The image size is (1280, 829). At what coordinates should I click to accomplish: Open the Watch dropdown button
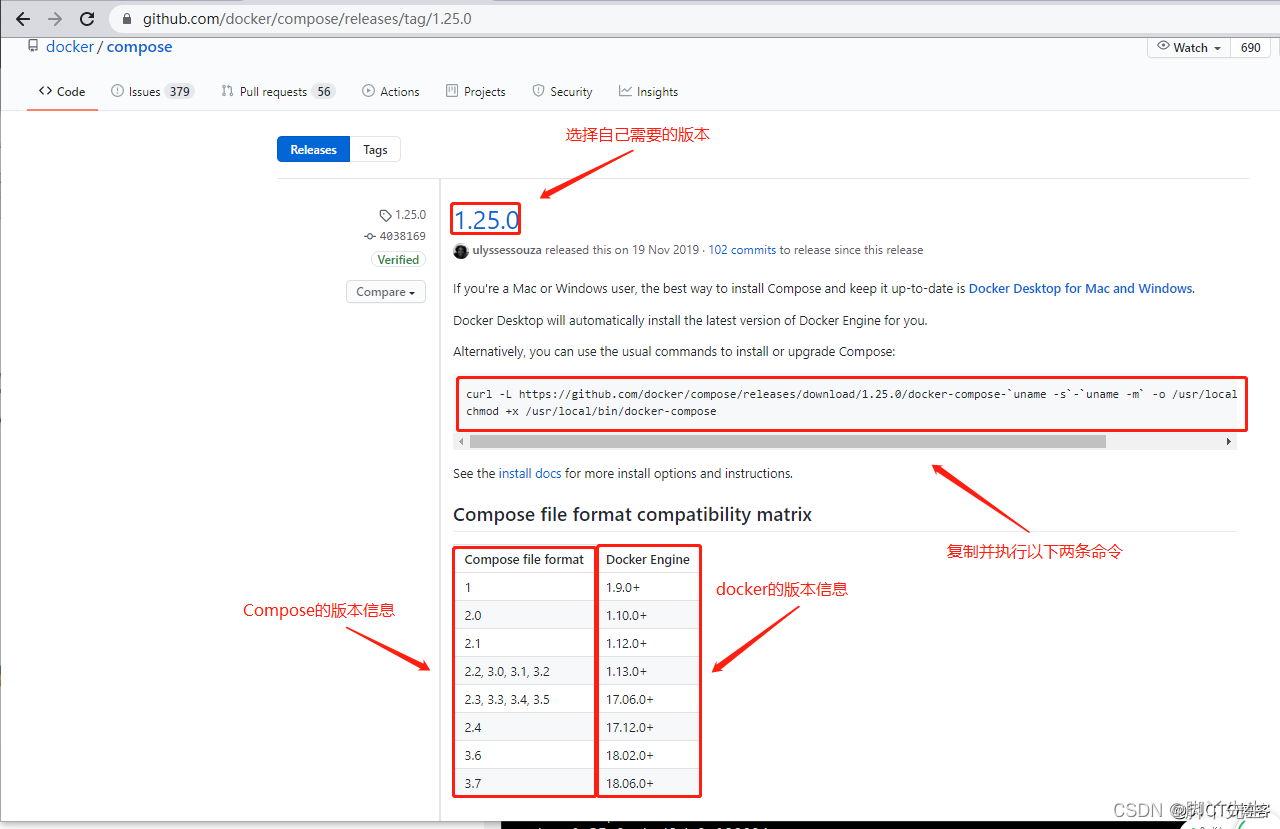tap(1189, 47)
